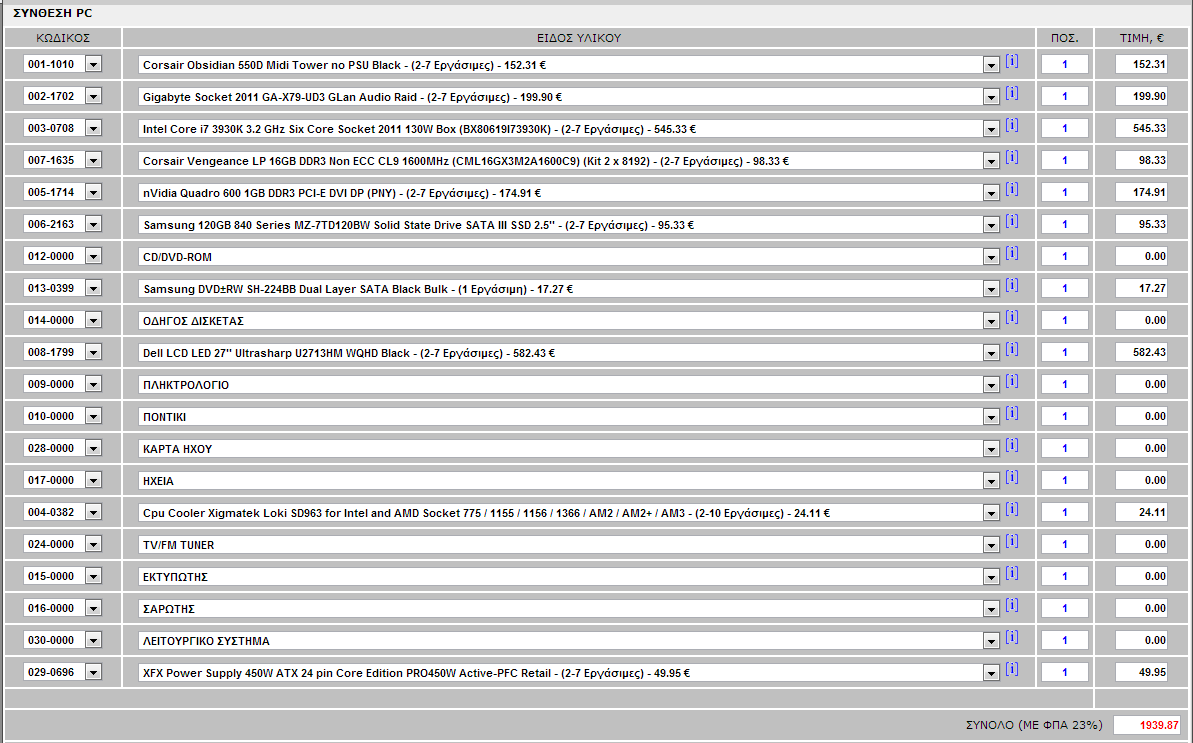Click the ΚΩΔΙΚΟΣ column header
1193x743 pixels.
coord(63,38)
